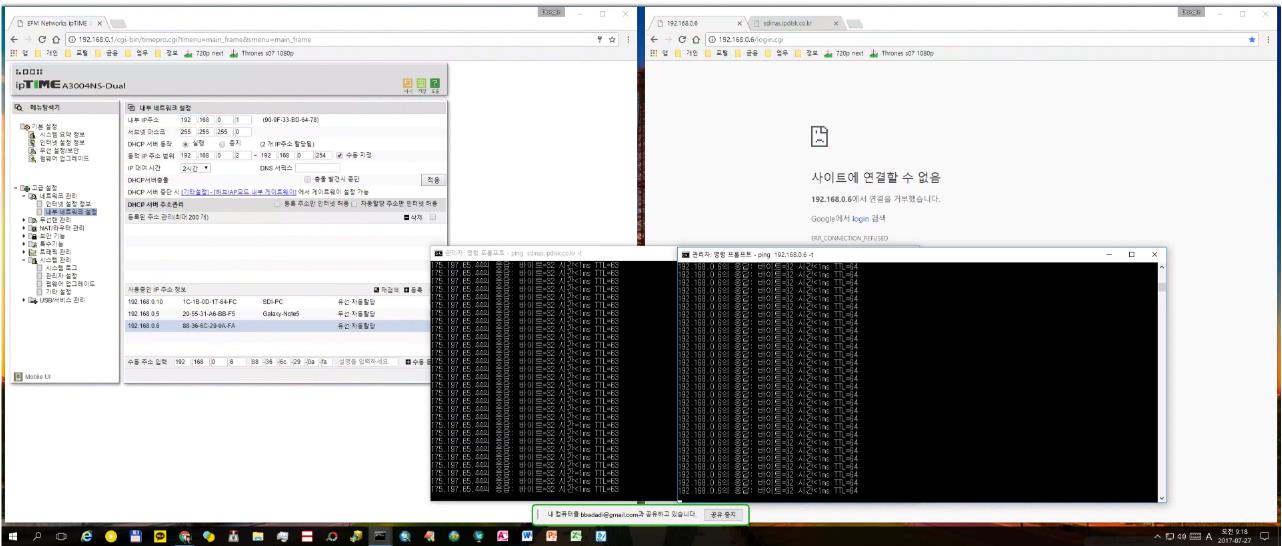The image size is (1282, 546).
Task: Click the orange icon in the ipTIME header
Action: [x=408, y=85]
